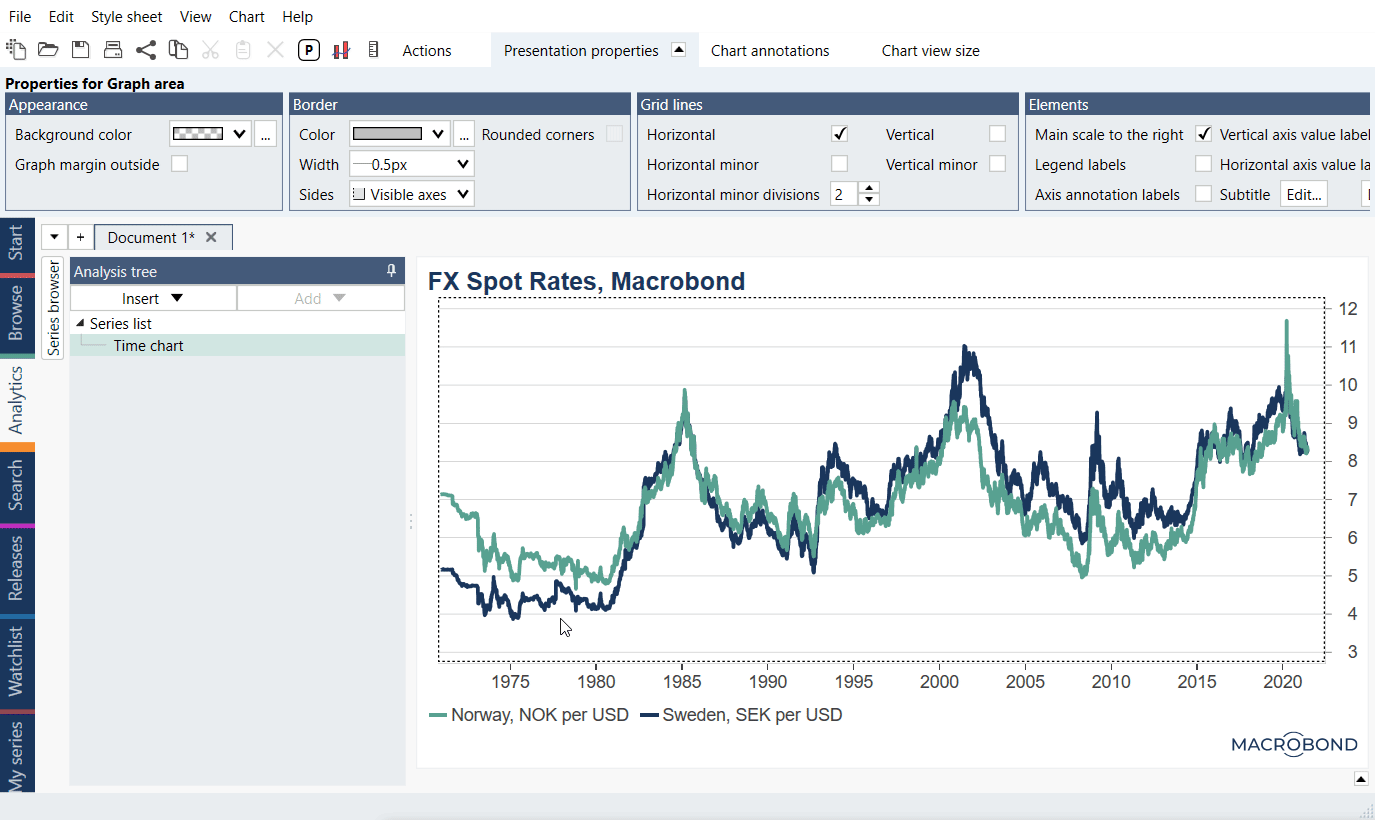Disable Horizontal grid lines checkbox
The image size is (1375, 820).
[x=840, y=134]
